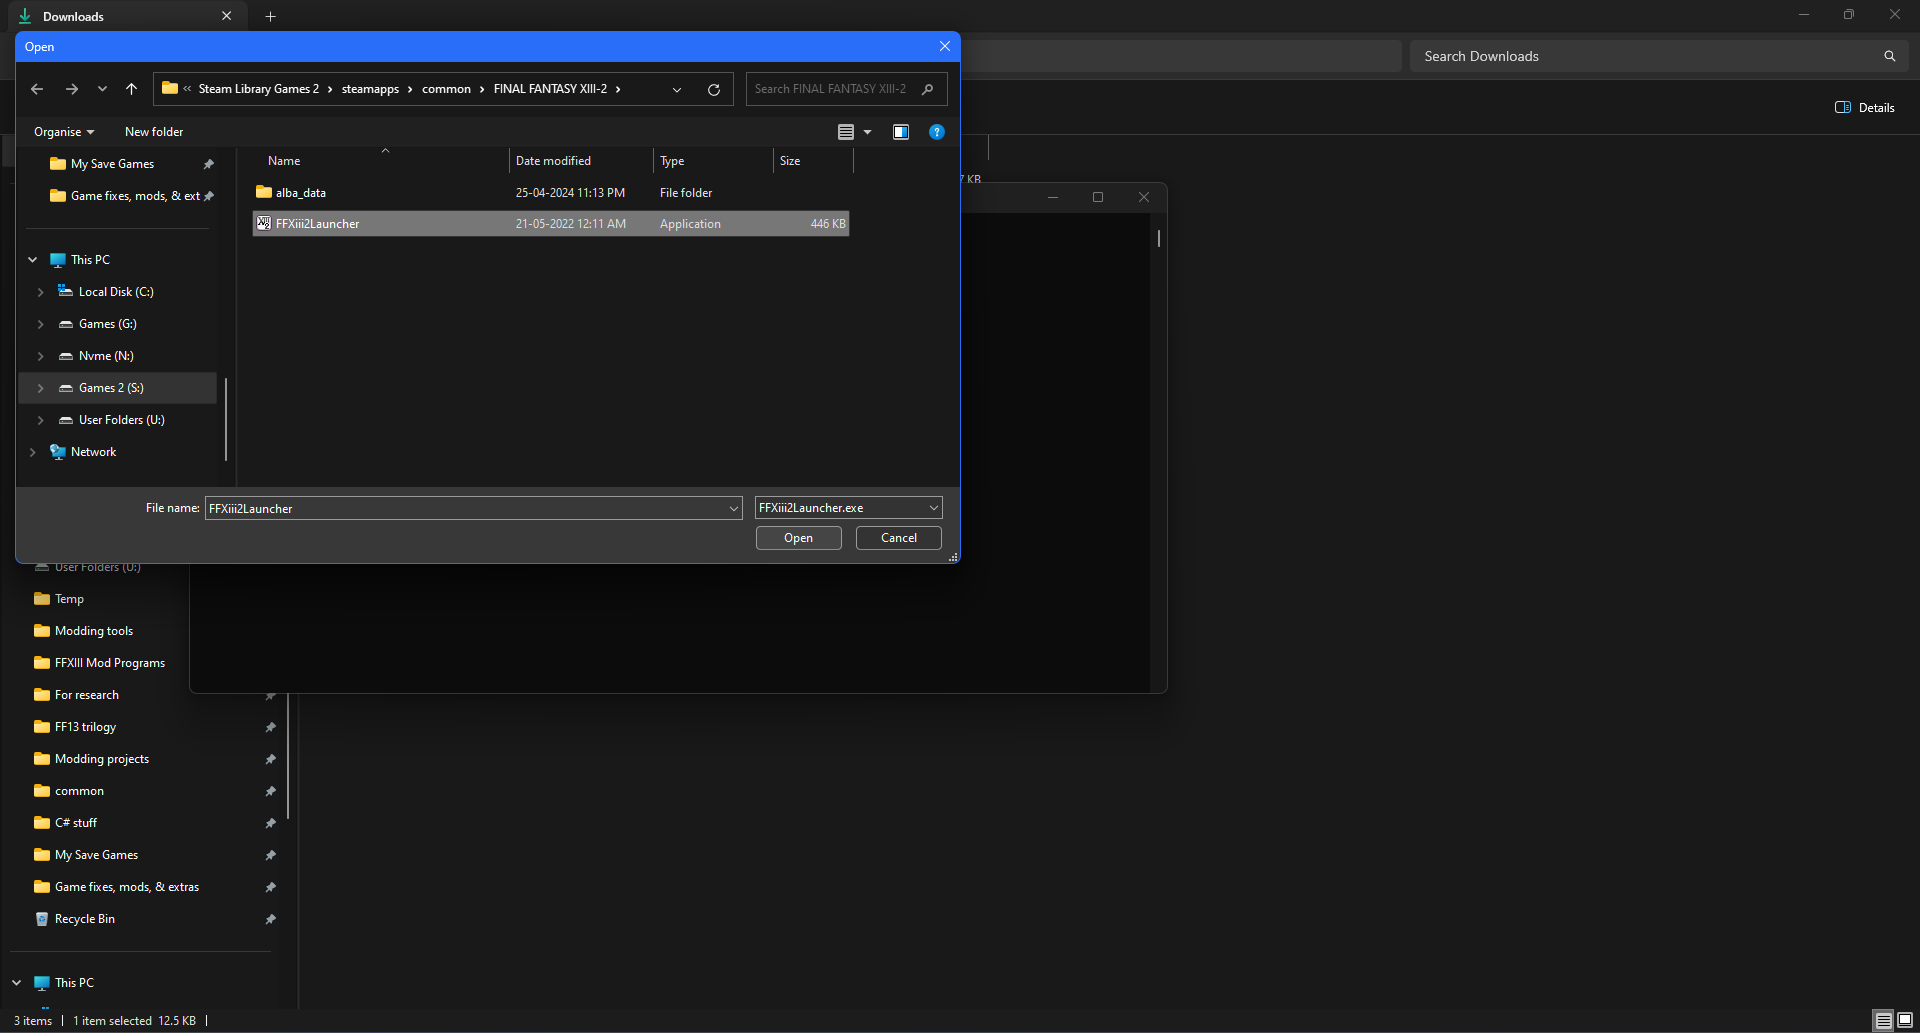Viewport: 1920px width, 1033px height.
Task: Open Modding projects folder in sidebar
Action: click(x=102, y=759)
